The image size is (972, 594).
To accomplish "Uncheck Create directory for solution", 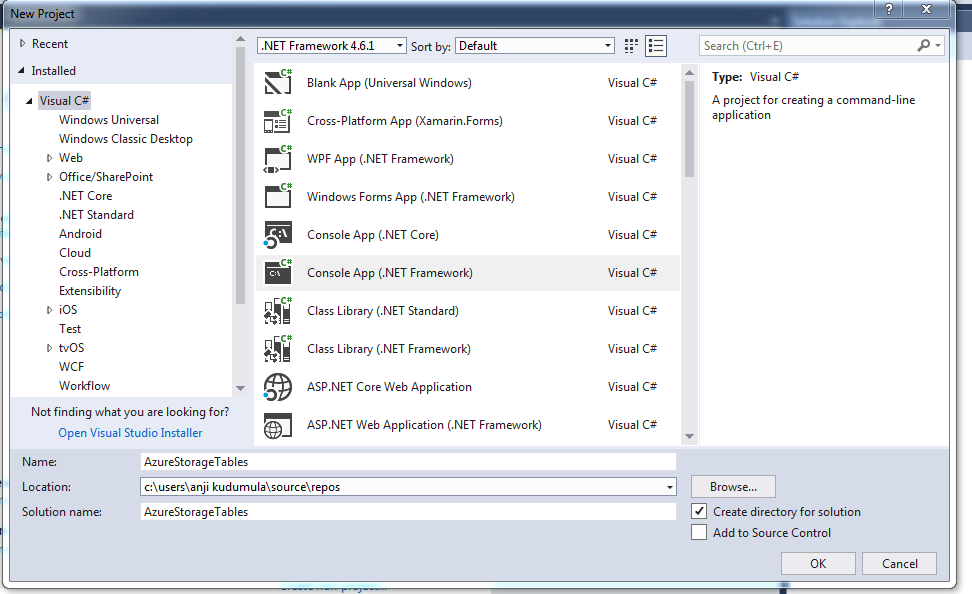I will point(697,510).
